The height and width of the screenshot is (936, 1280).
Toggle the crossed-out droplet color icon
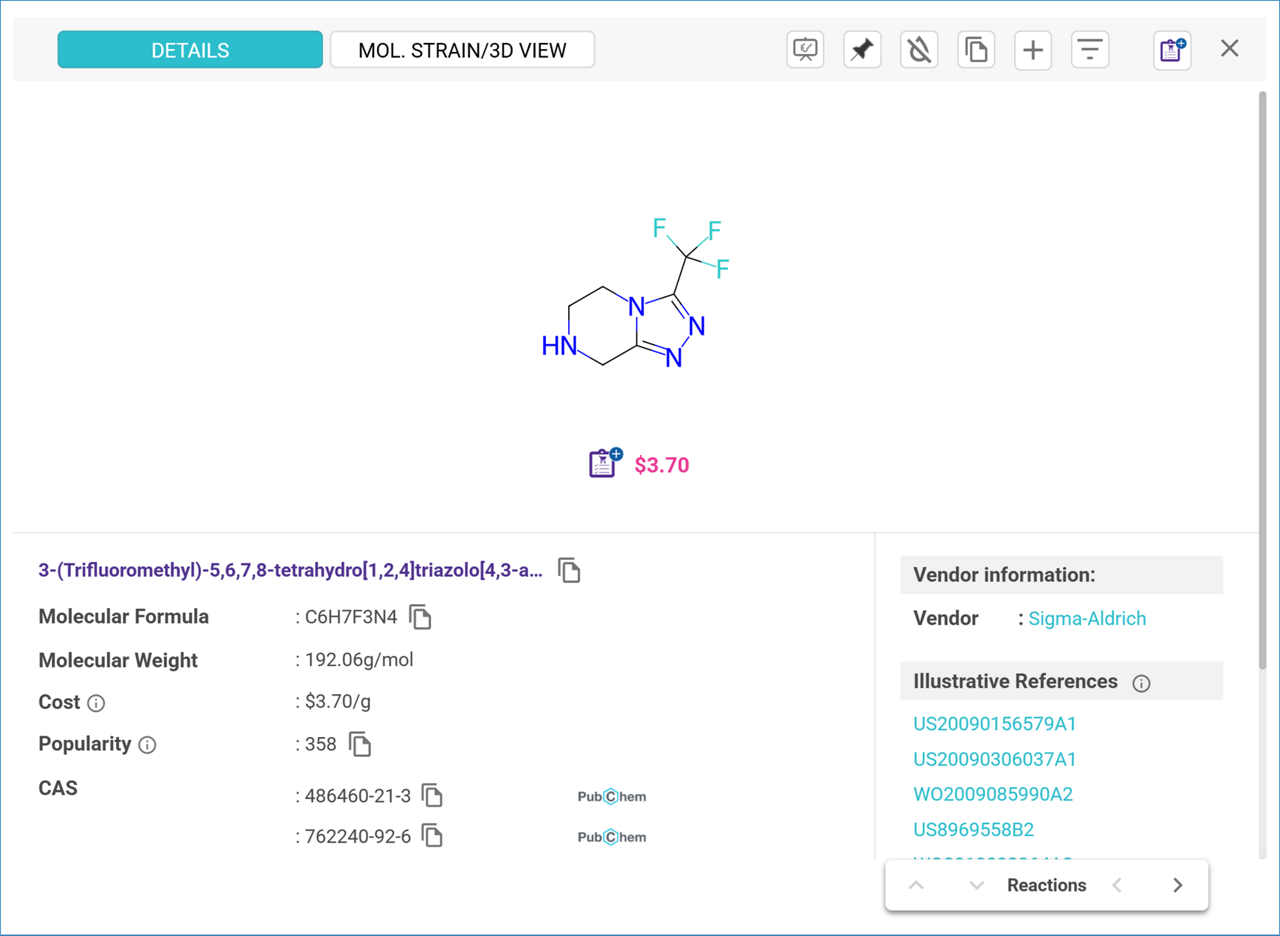(x=918, y=49)
